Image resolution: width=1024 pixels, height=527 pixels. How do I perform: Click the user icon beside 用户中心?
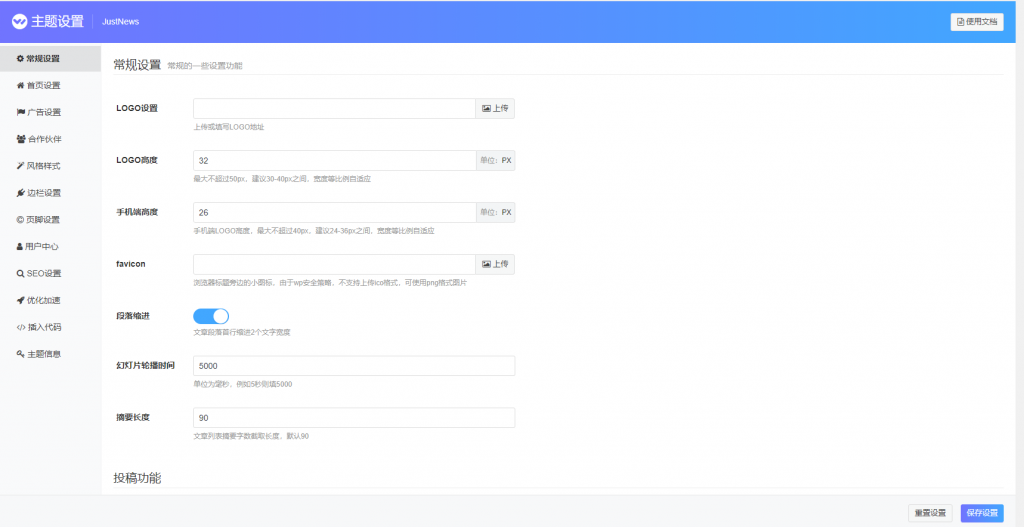20,247
